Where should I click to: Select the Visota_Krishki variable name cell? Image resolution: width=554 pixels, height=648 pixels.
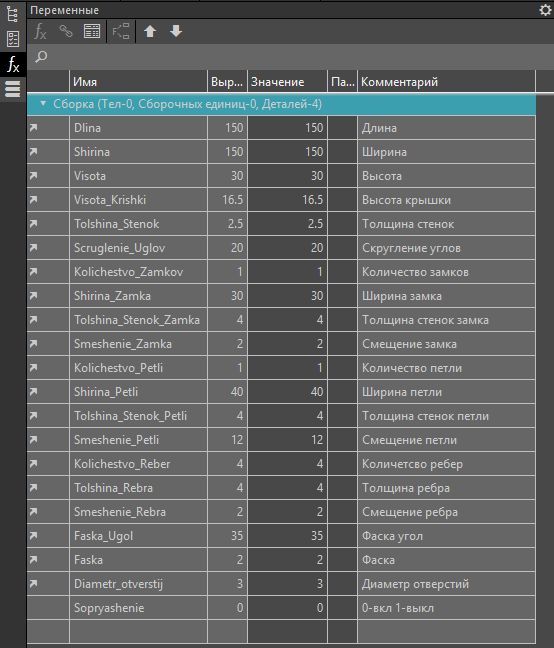tap(138, 200)
